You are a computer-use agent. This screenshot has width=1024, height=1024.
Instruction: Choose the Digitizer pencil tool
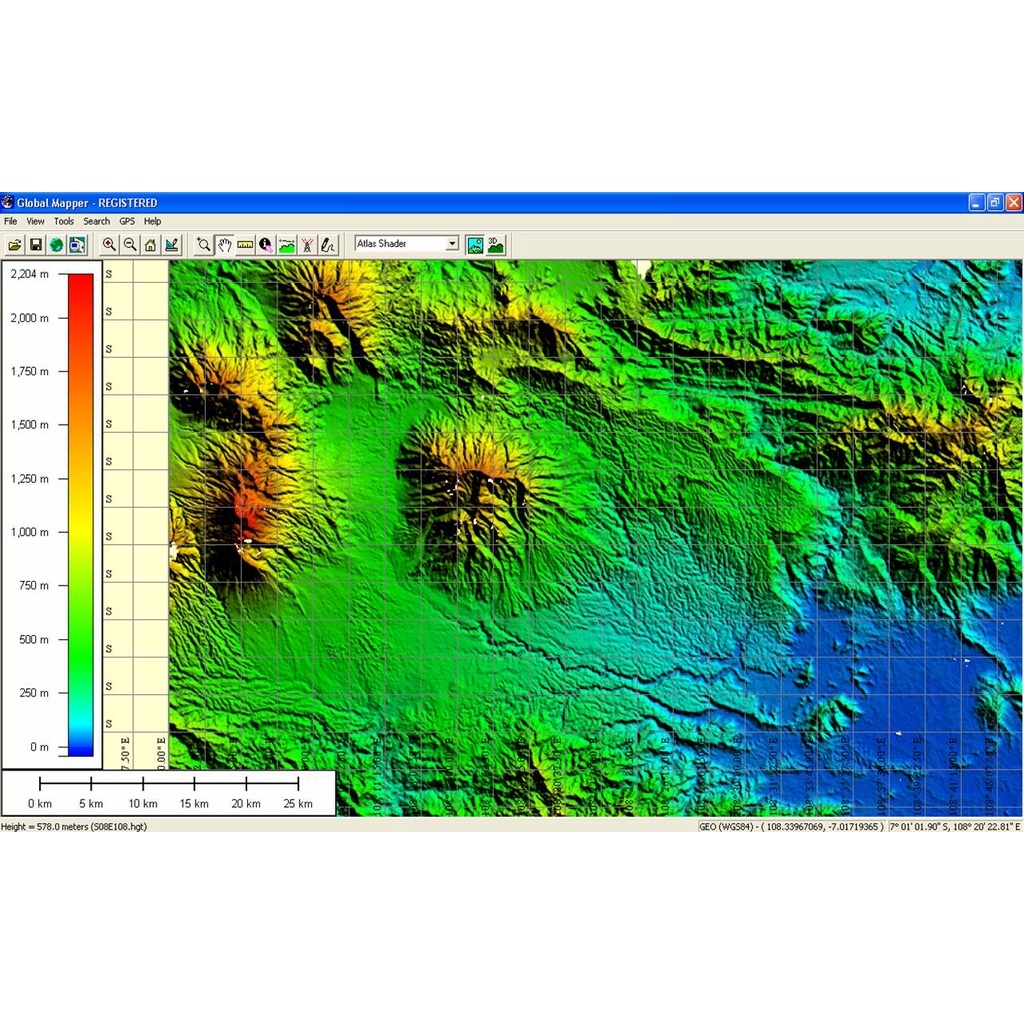(x=328, y=245)
